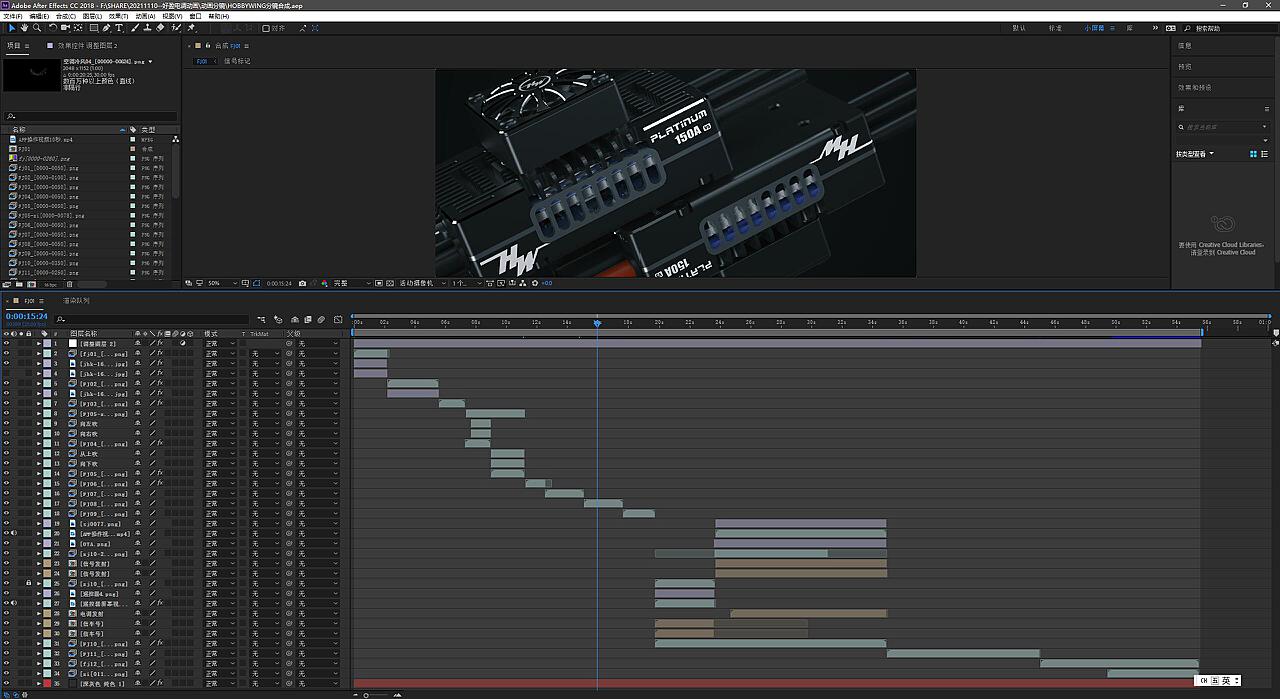1280x699 pixels.
Task: Toggle visibility of layer 5 PJ02 png
Action: [x=6, y=383]
